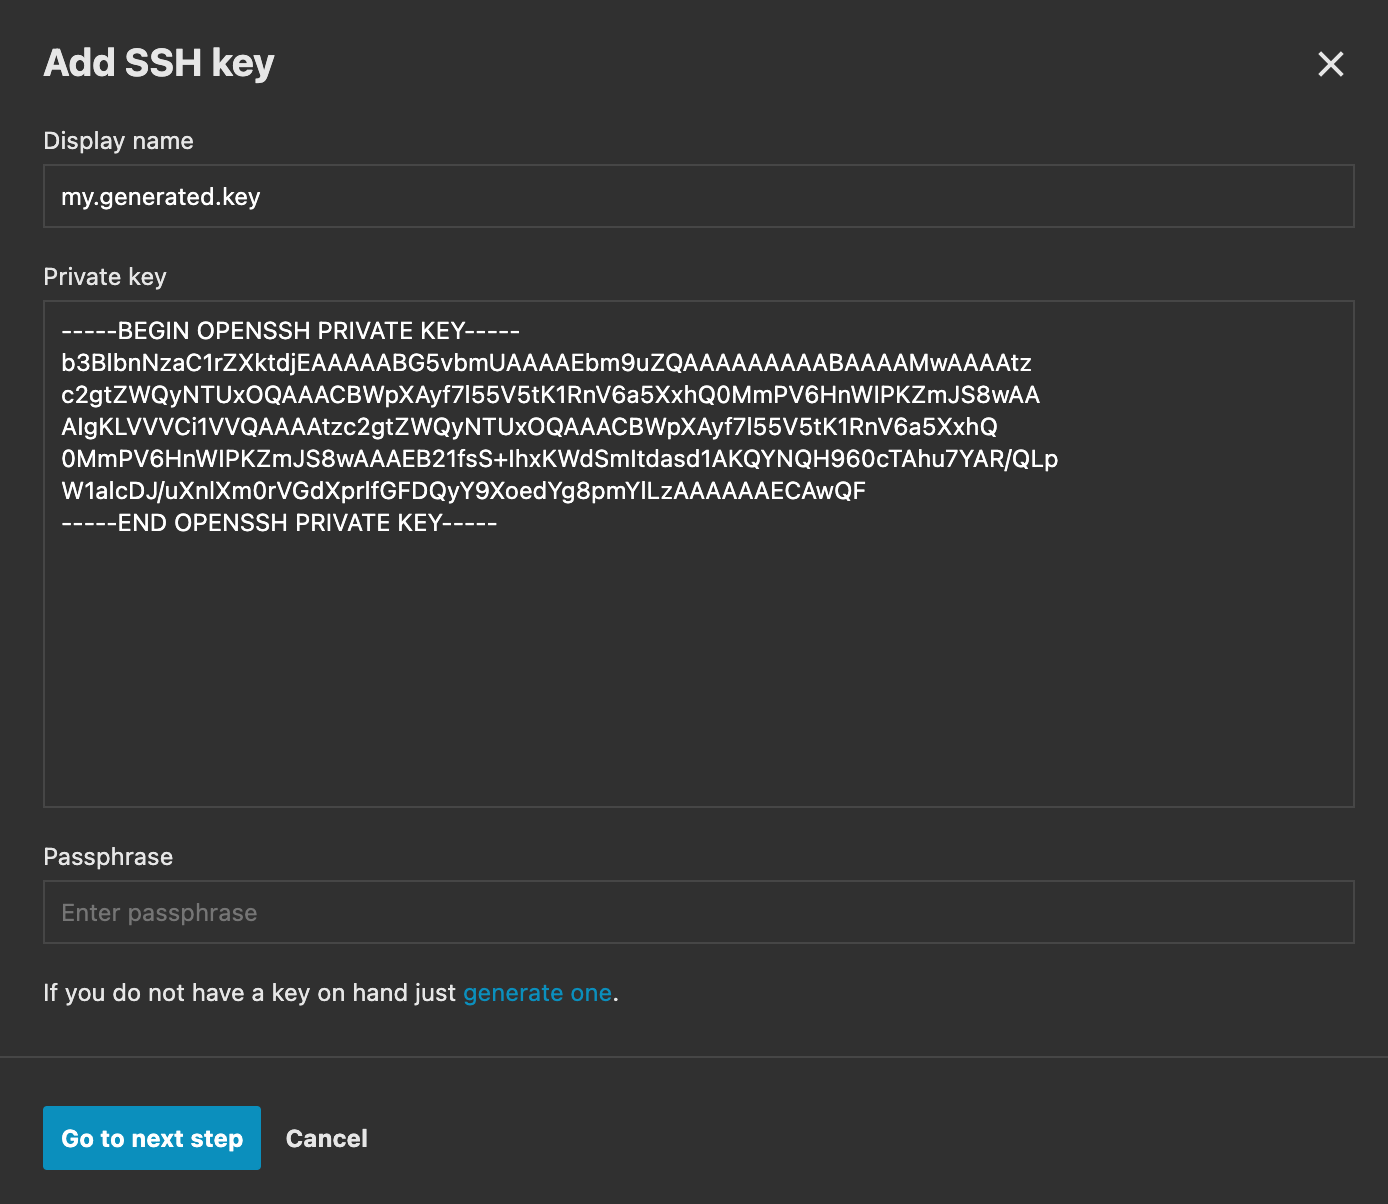Click the key line starting with c2gtZWQy
Viewport: 1388px width, 1204px height.
coord(550,395)
